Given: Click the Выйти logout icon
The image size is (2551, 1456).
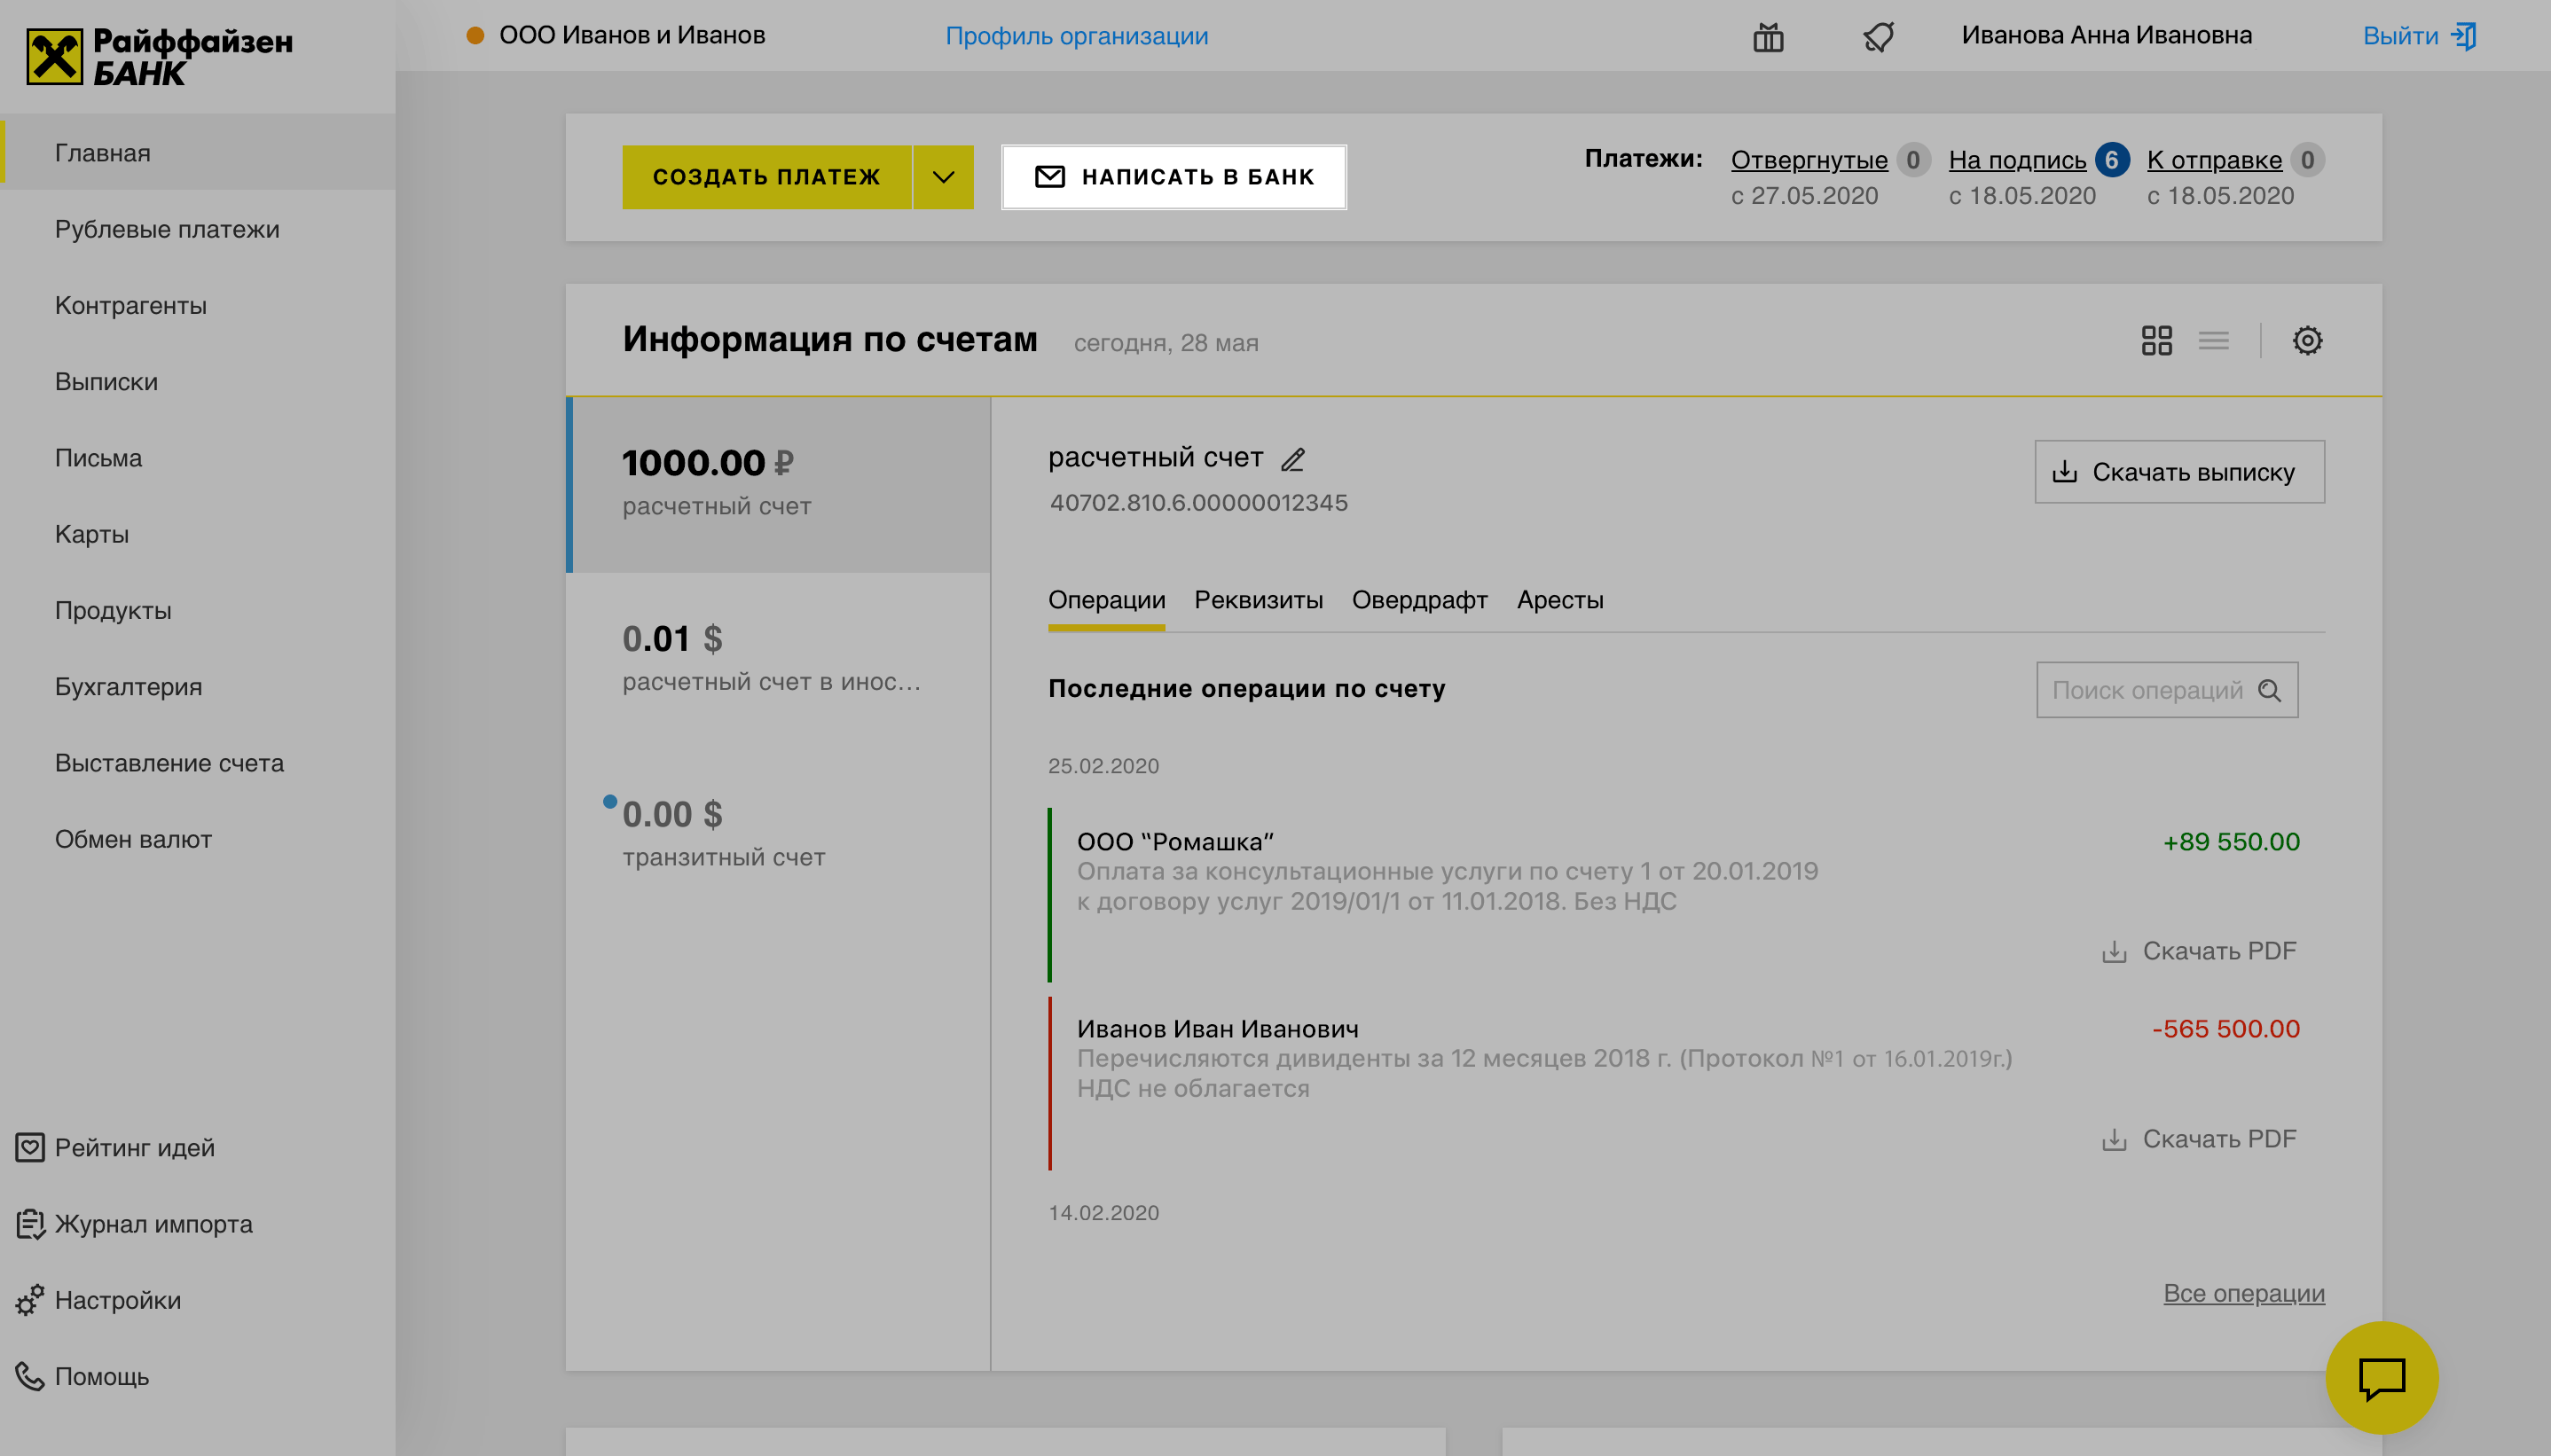Looking at the screenshot, I should (x=2464, y=36).
